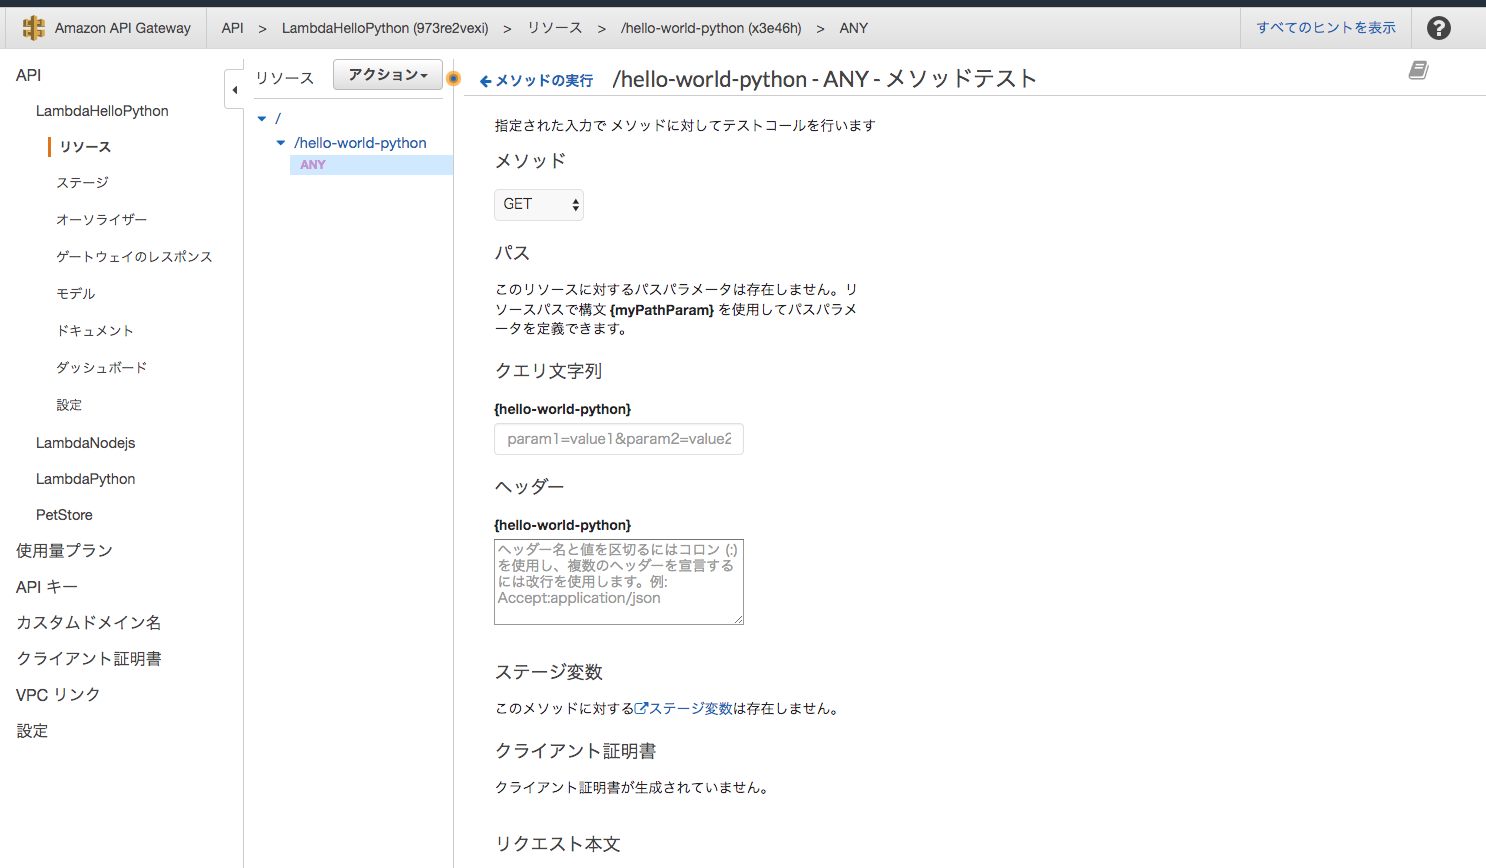
Task: Open LambdaHelloPython in sidebar
Action: (x=102, y=111)
